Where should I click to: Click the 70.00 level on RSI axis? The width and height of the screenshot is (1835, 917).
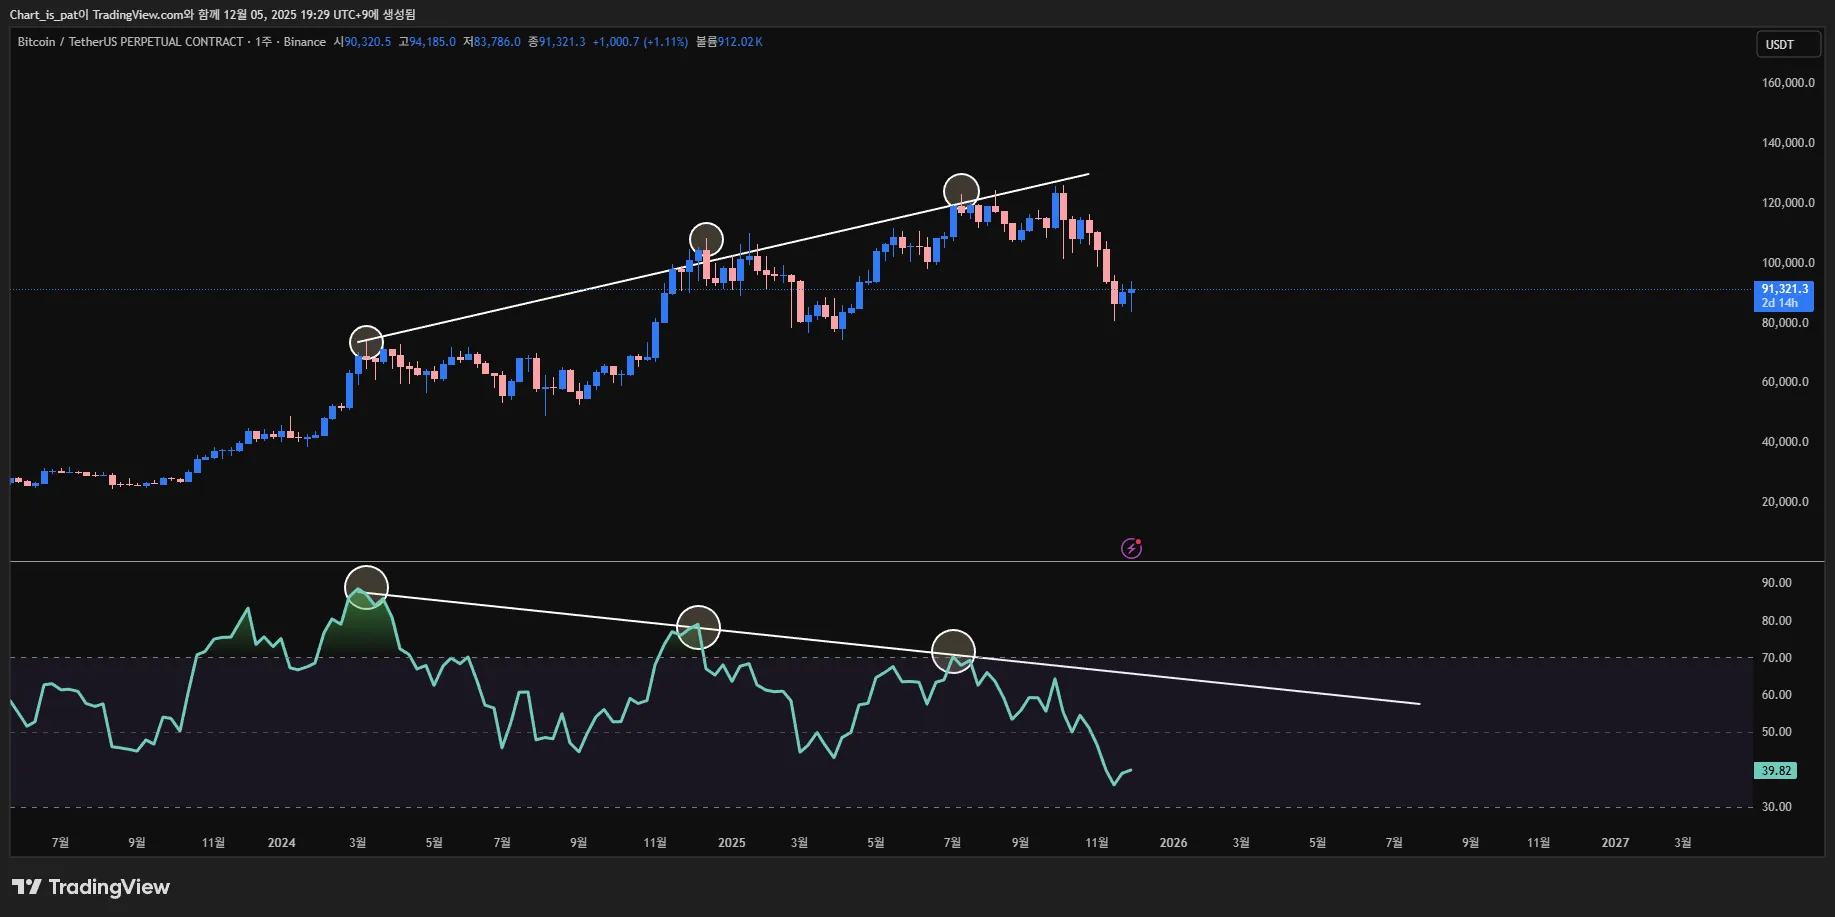(x=1776, y=658)
